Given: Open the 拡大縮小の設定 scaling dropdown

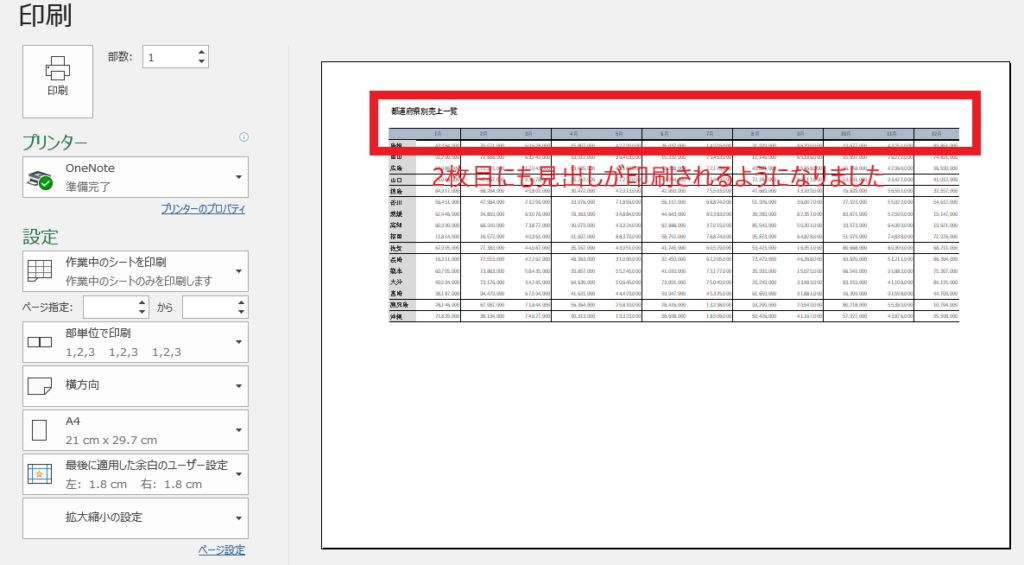Looking at the screenshot, I should [135, 518].
